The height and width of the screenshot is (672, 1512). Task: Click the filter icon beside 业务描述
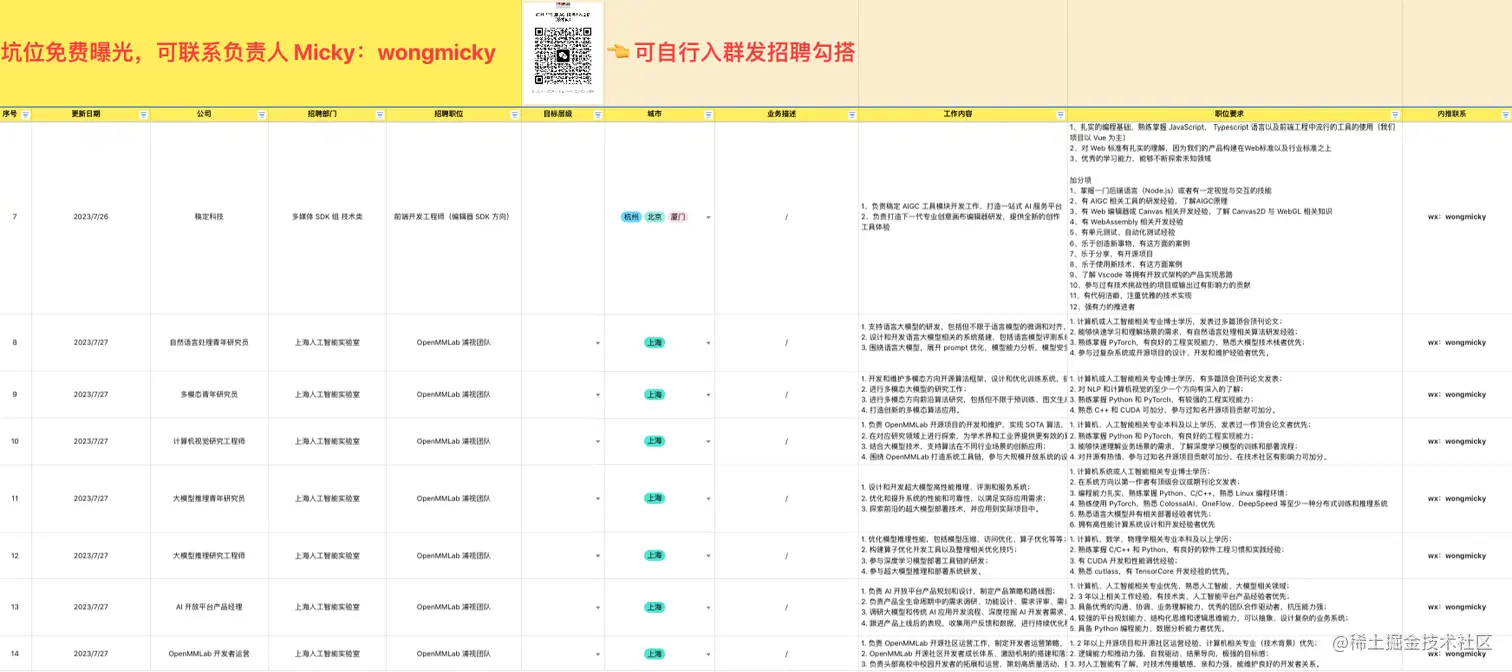850,113
